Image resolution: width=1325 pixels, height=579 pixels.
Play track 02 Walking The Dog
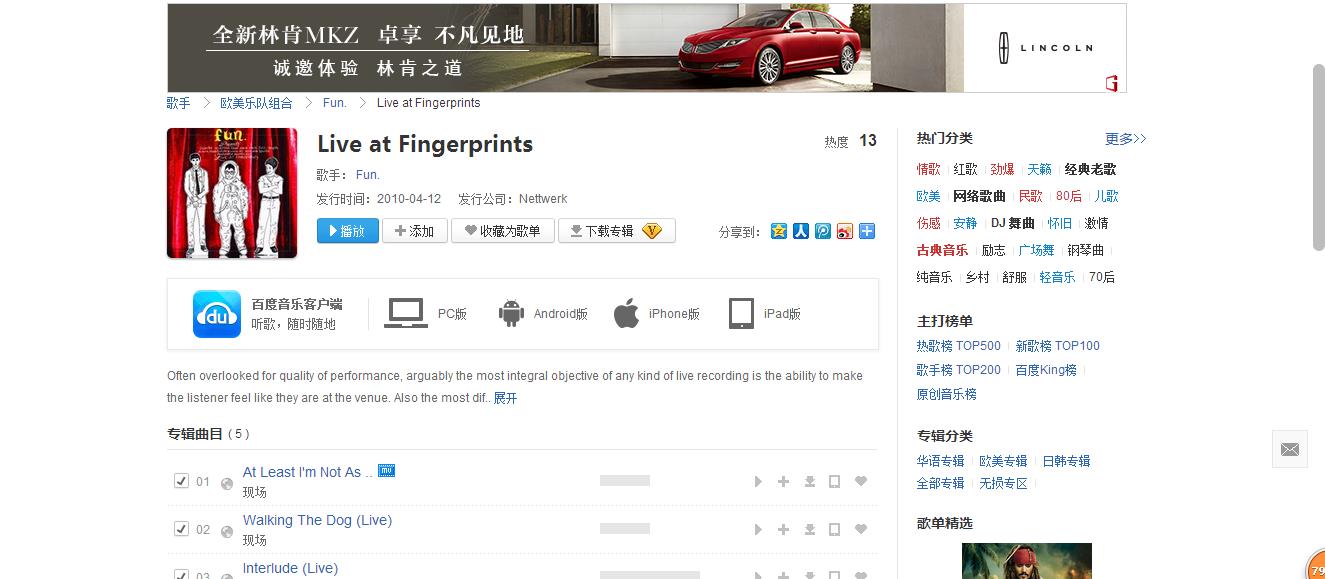(x=758, y=529)
